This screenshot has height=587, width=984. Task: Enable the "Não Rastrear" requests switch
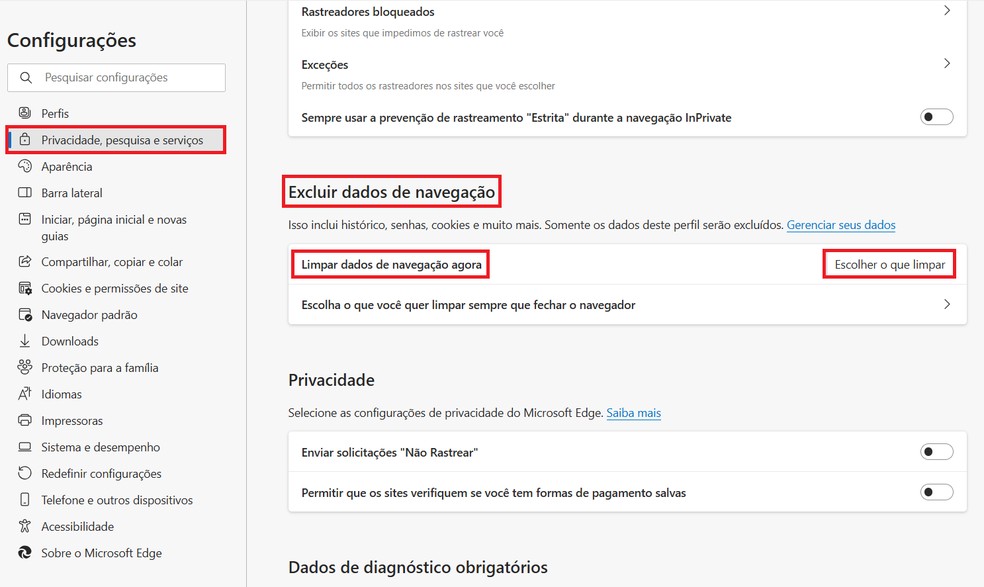[x=936, y=452]
